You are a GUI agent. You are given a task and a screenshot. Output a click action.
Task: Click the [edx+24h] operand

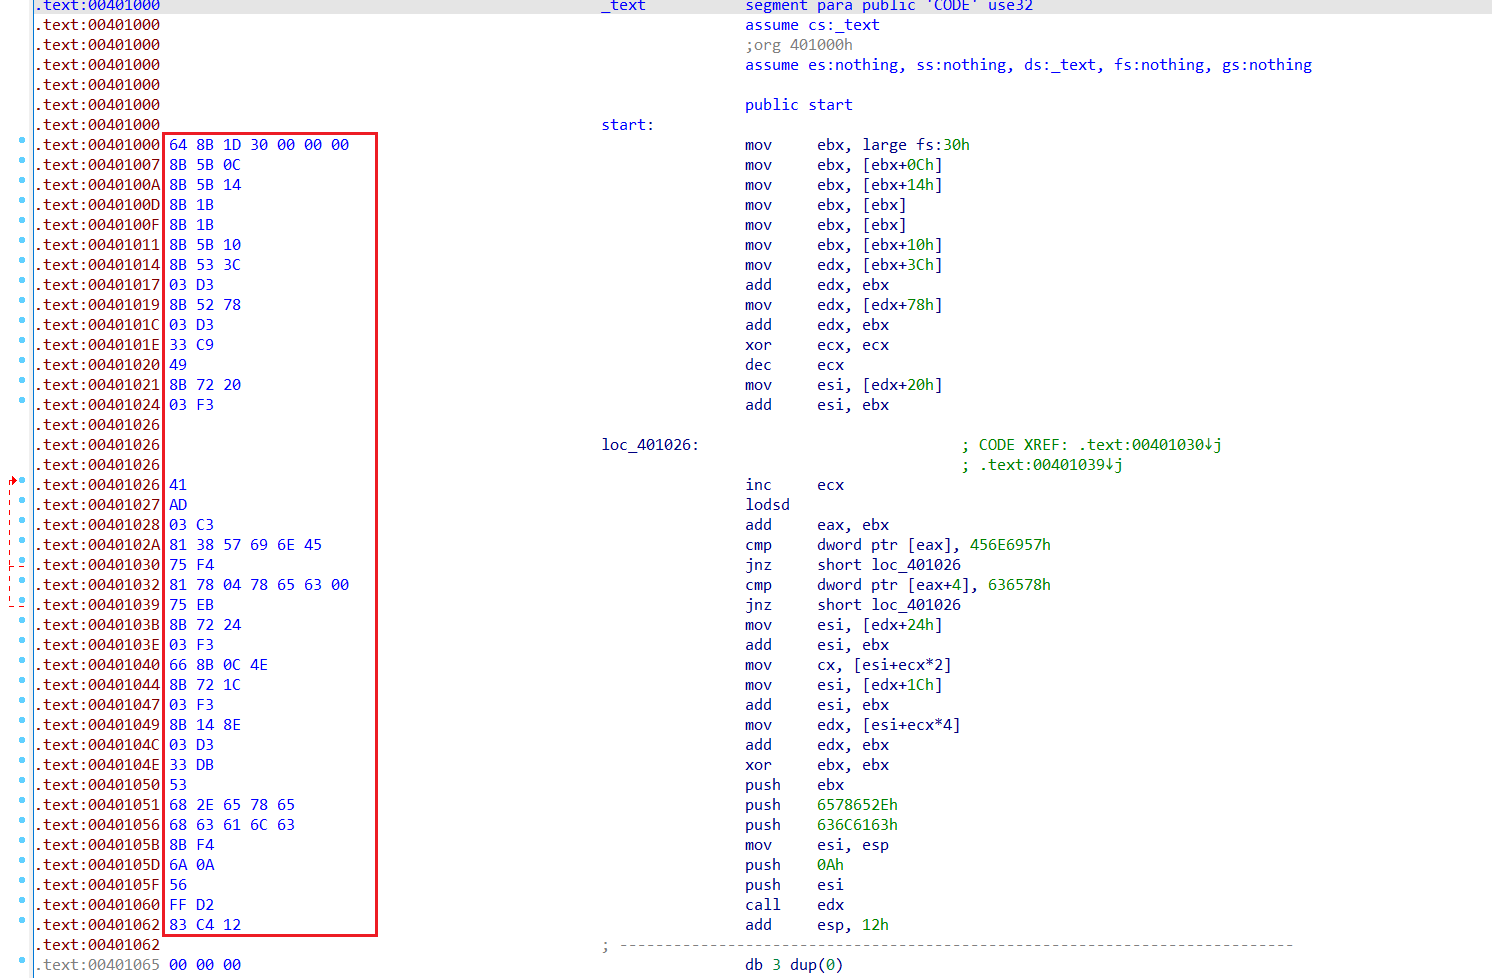click(x=902, y=625)
